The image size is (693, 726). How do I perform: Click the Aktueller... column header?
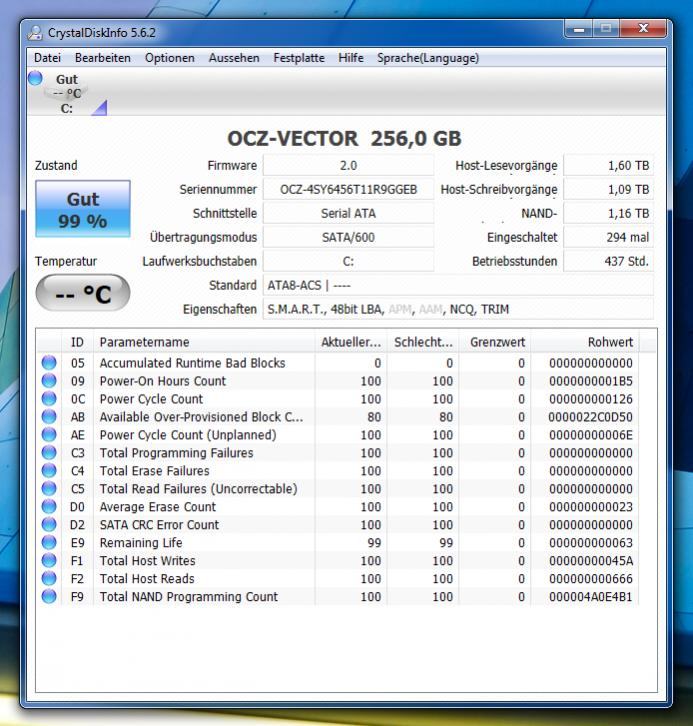point(351,342)
